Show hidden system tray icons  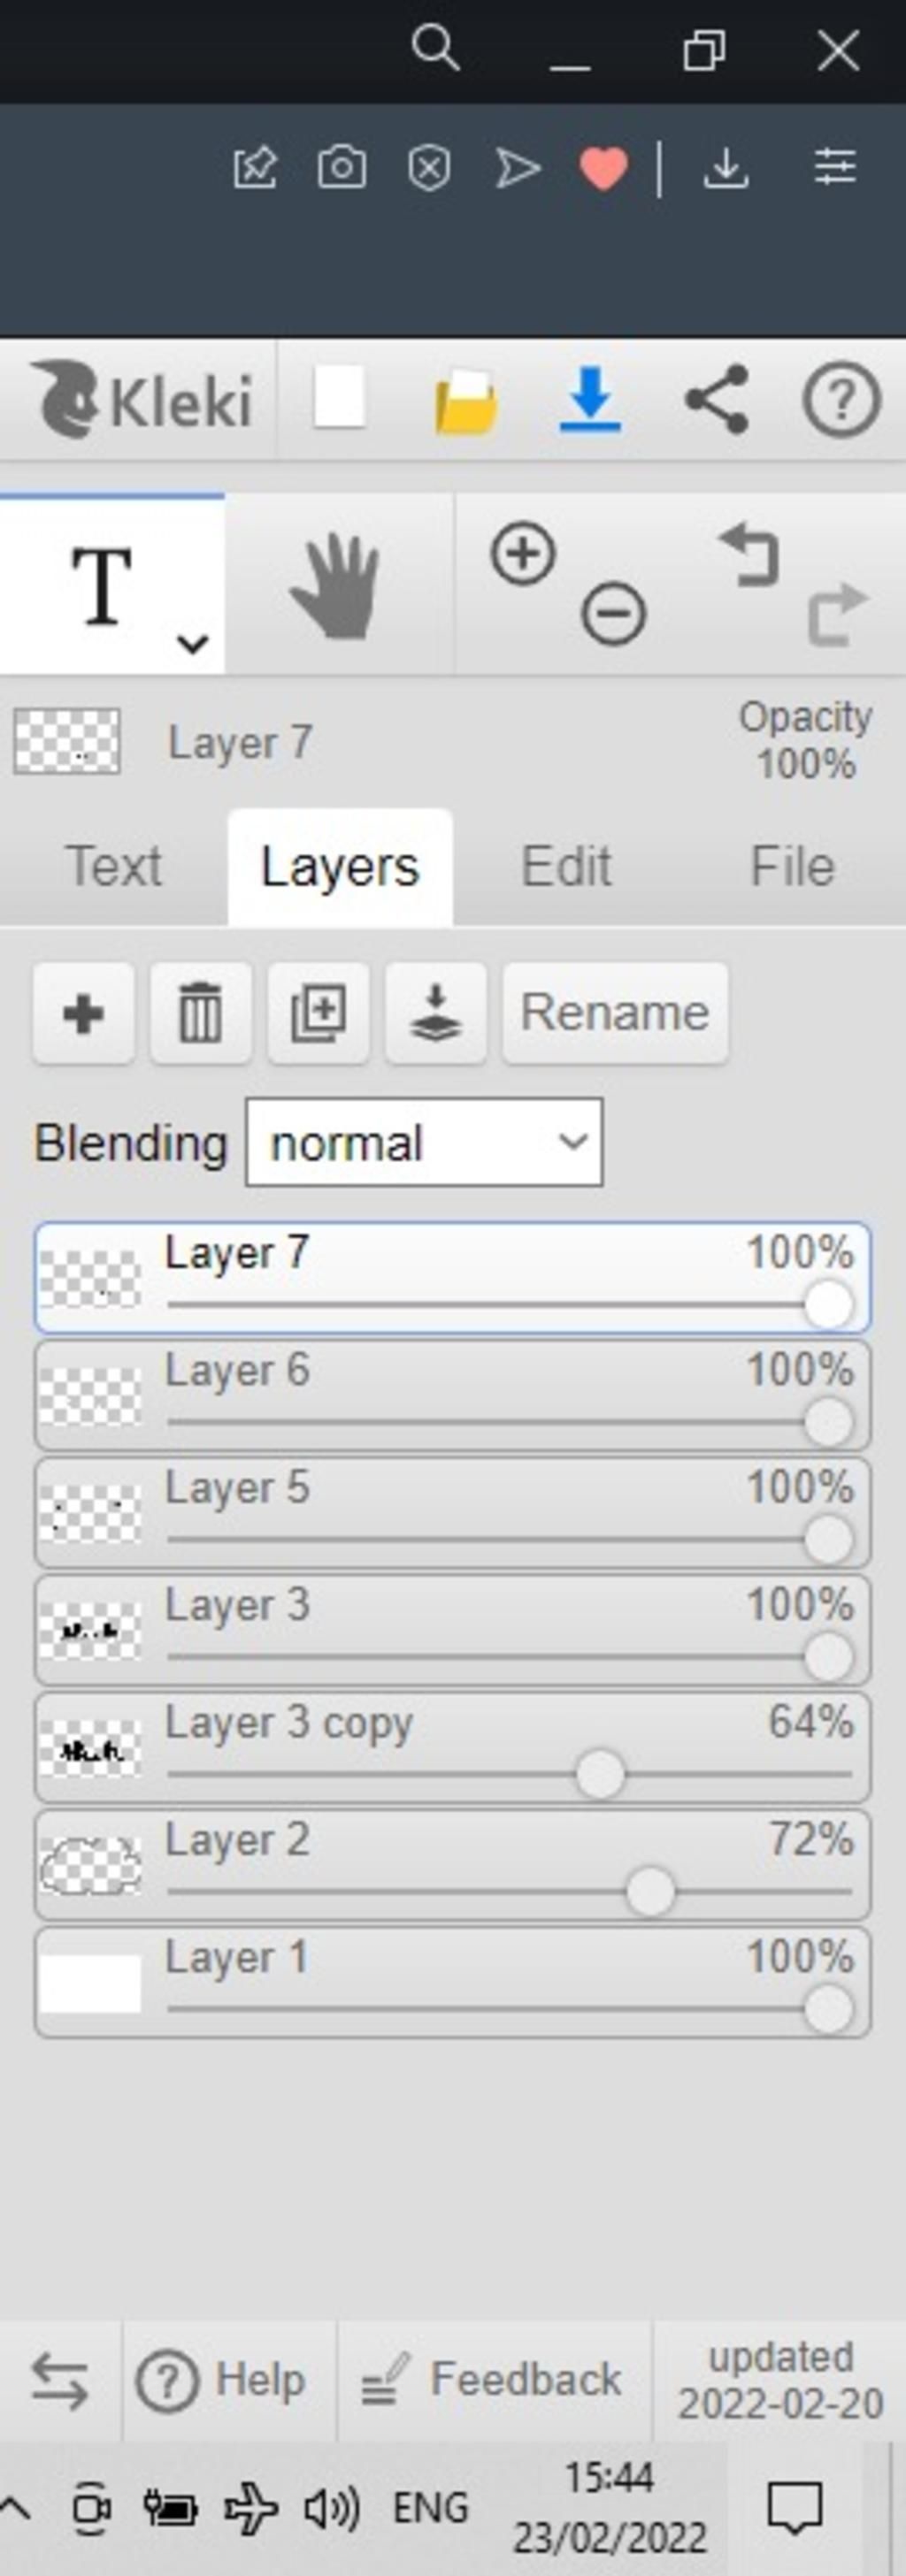(x=14, y=2507)
